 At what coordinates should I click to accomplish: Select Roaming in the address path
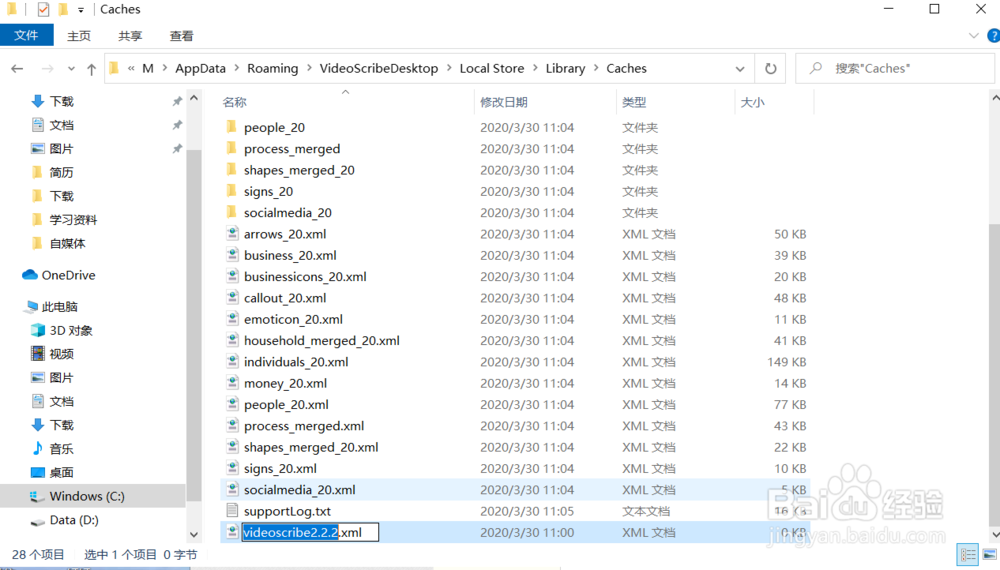tap(272, 68)
